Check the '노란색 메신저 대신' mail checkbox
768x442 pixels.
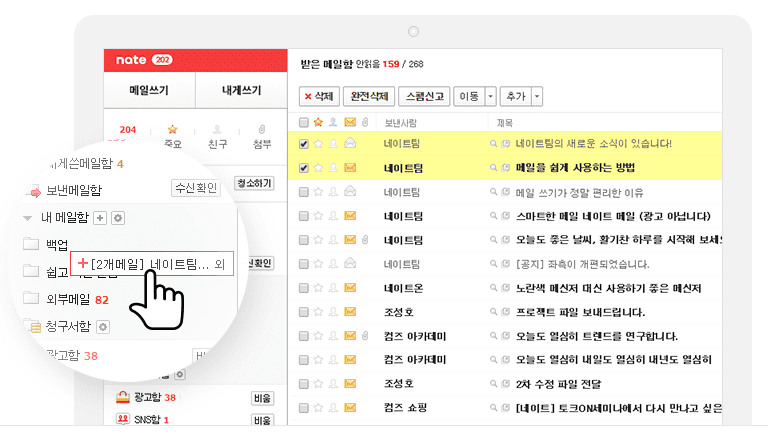(x=304, y=288)
